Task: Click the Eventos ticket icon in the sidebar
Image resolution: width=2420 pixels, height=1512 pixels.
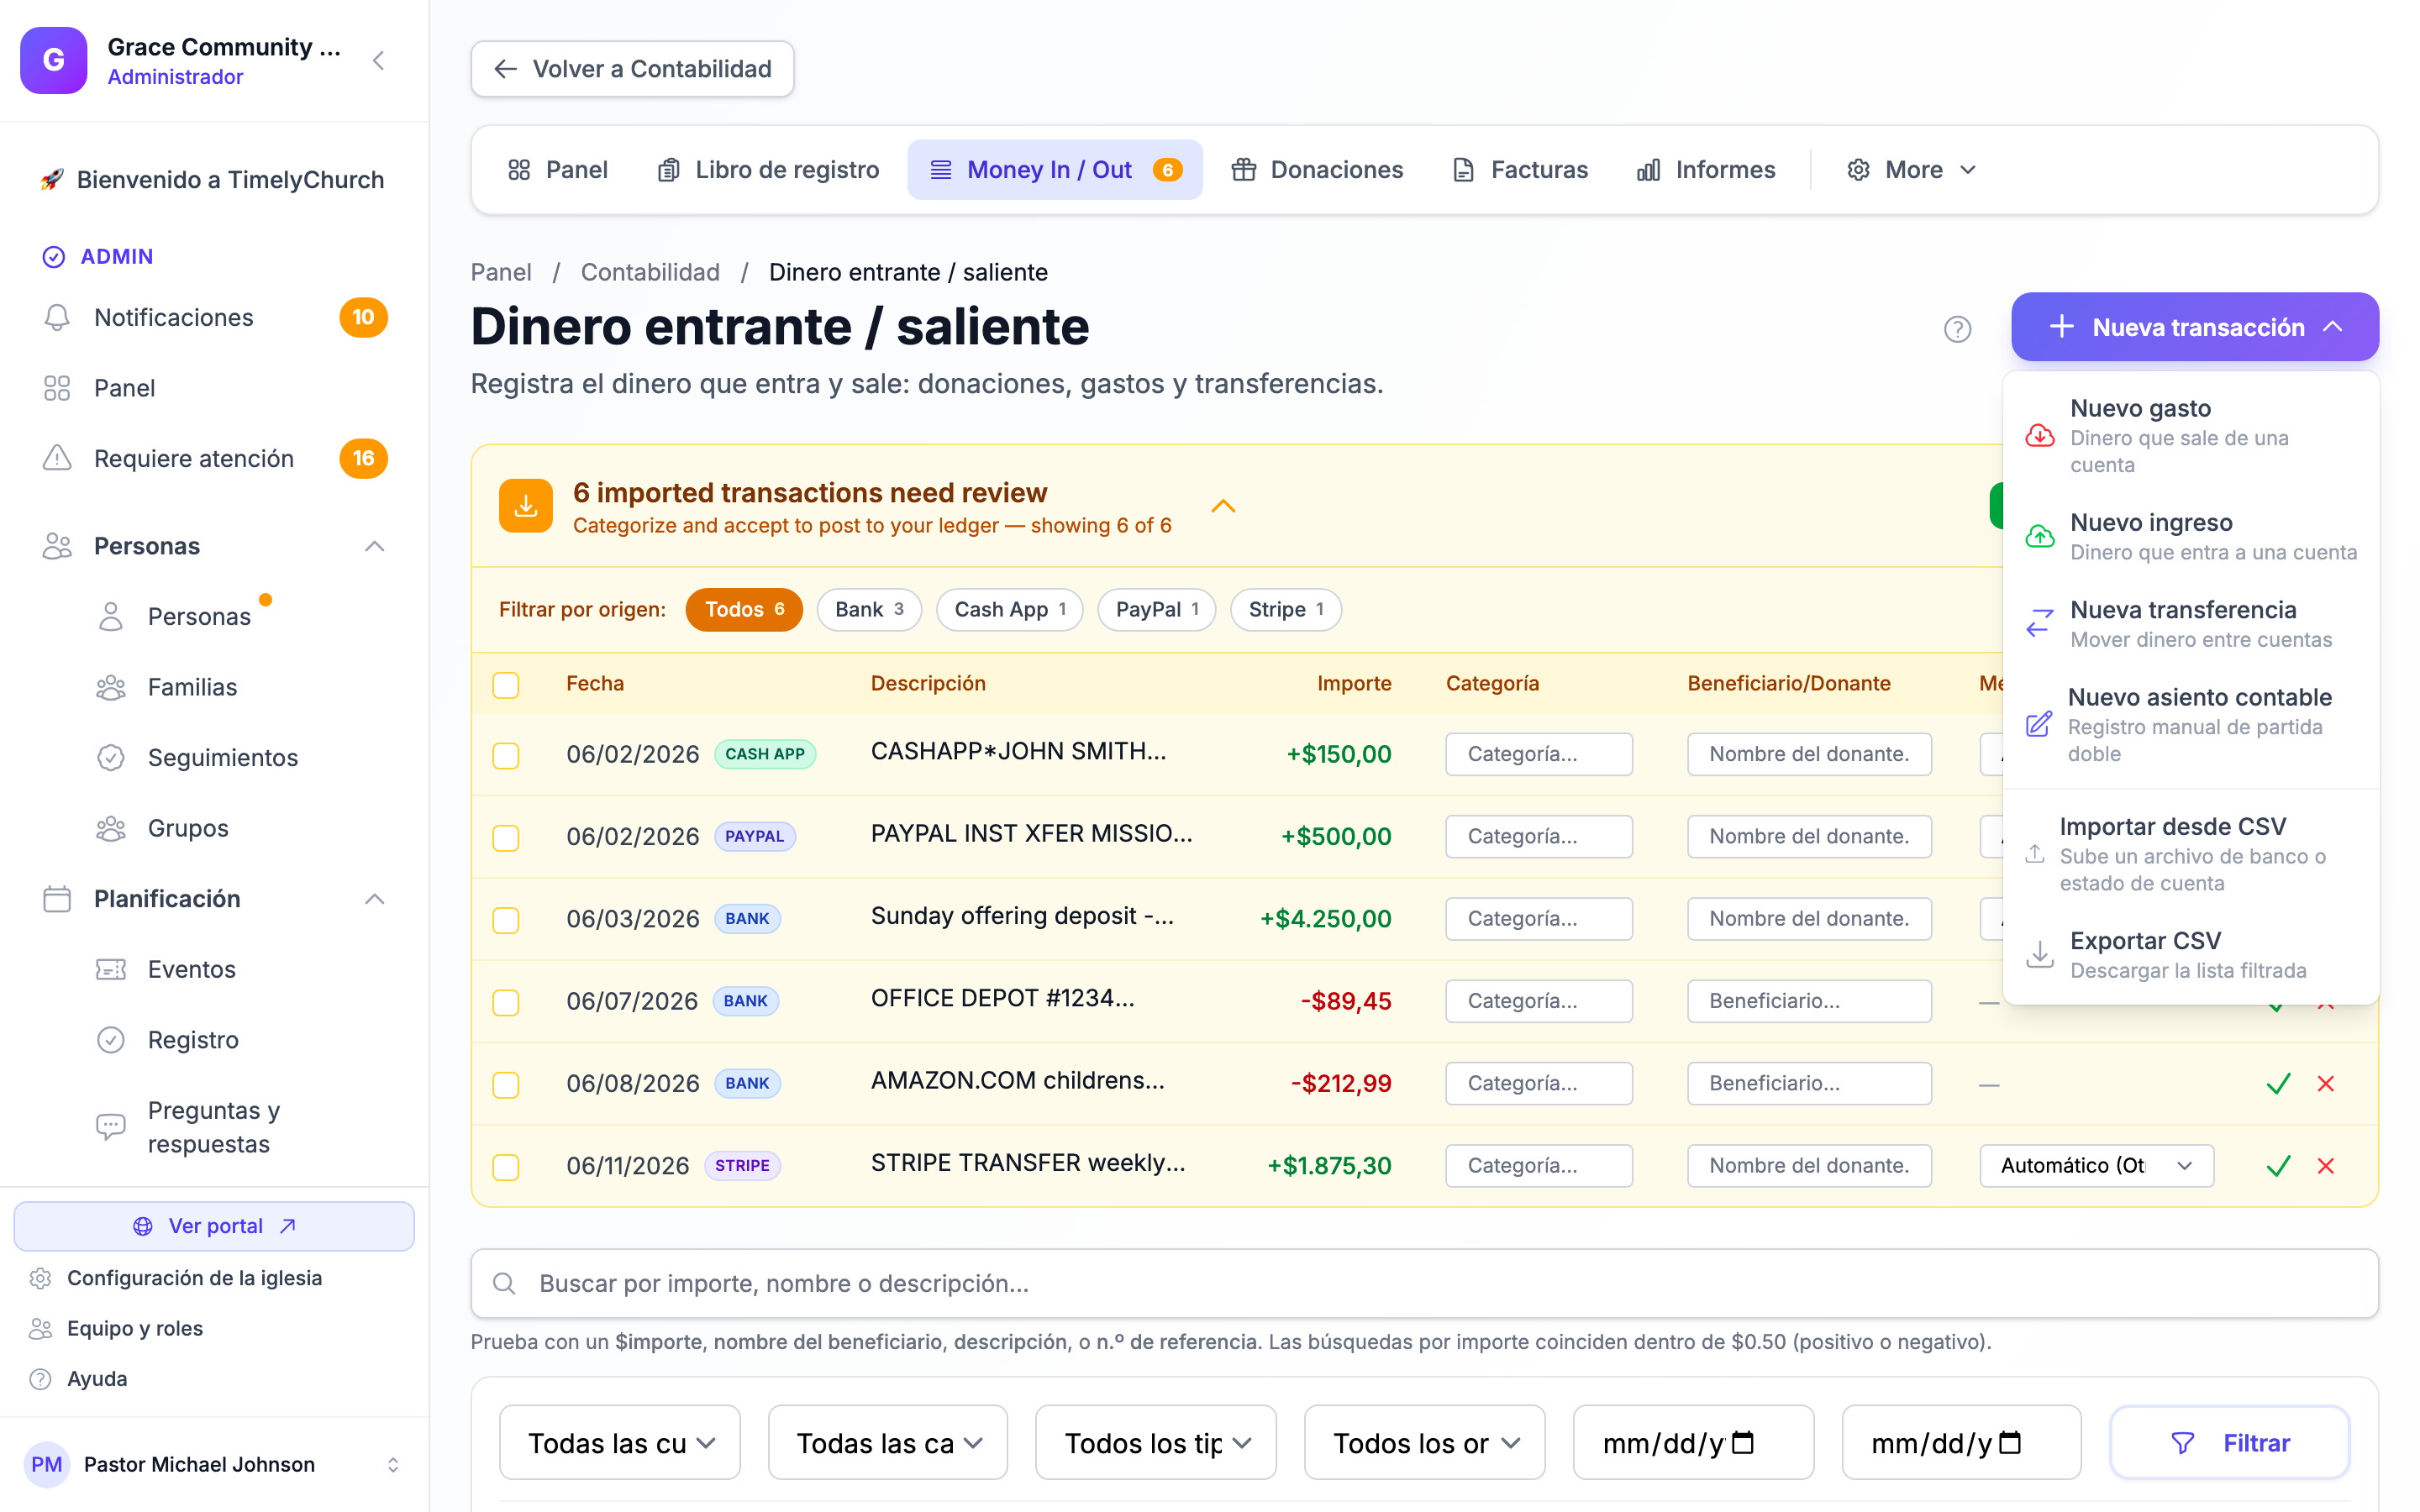Action: [111, 969]
